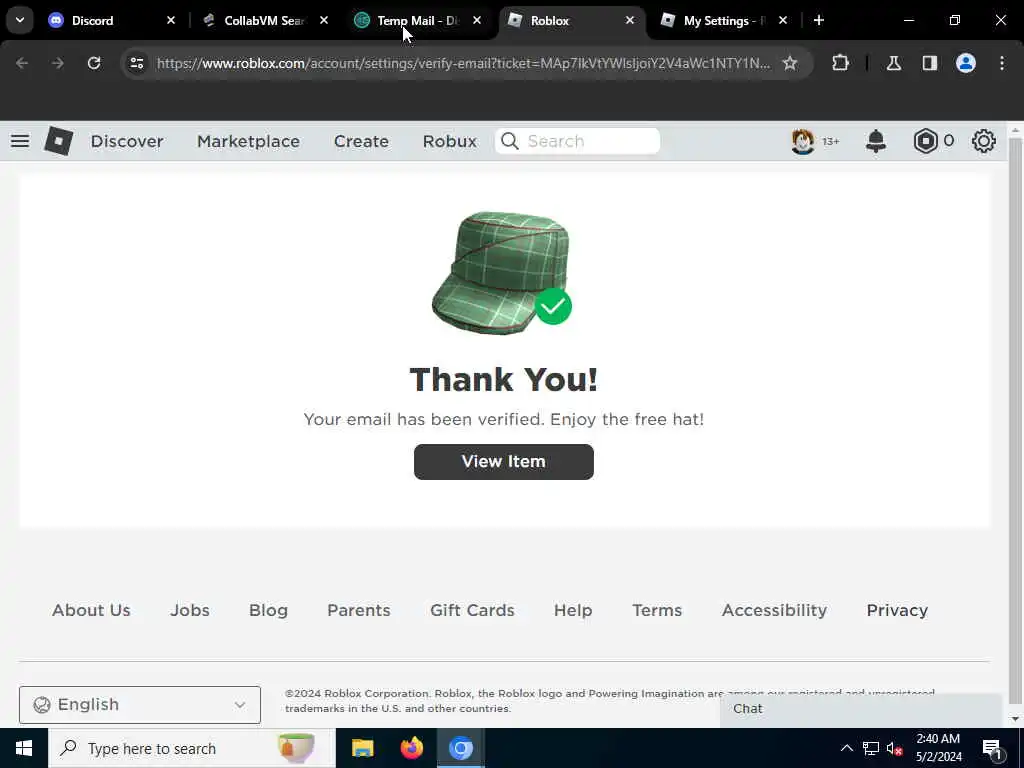Toggle the browser side panel icon

point(930,63)
